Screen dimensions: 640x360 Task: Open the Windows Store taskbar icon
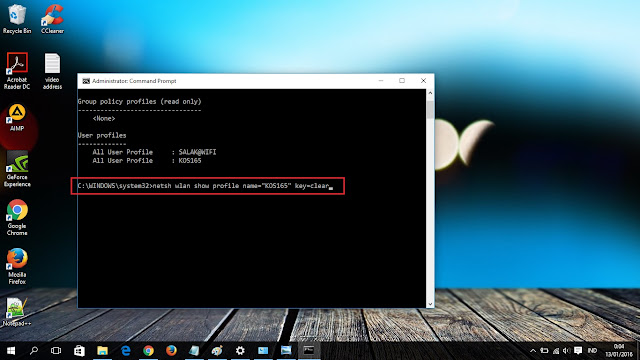[79, 351]
